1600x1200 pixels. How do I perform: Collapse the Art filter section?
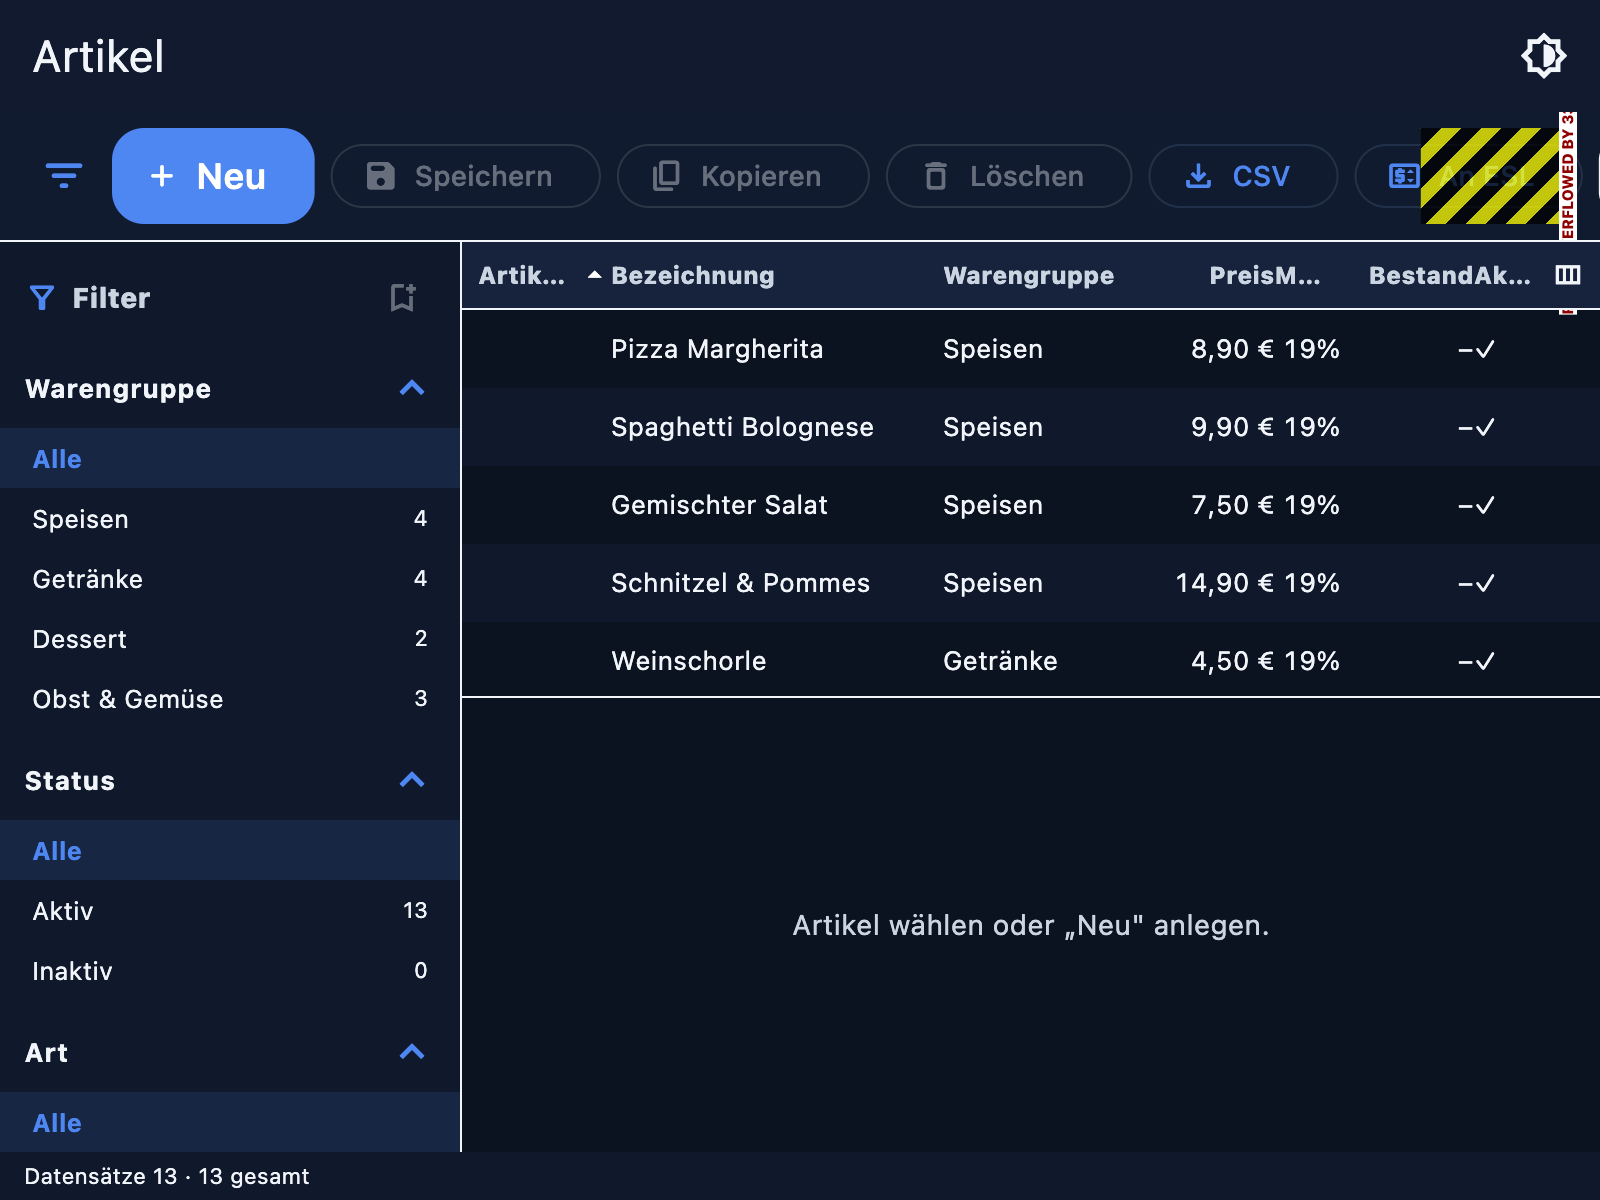412,1052
